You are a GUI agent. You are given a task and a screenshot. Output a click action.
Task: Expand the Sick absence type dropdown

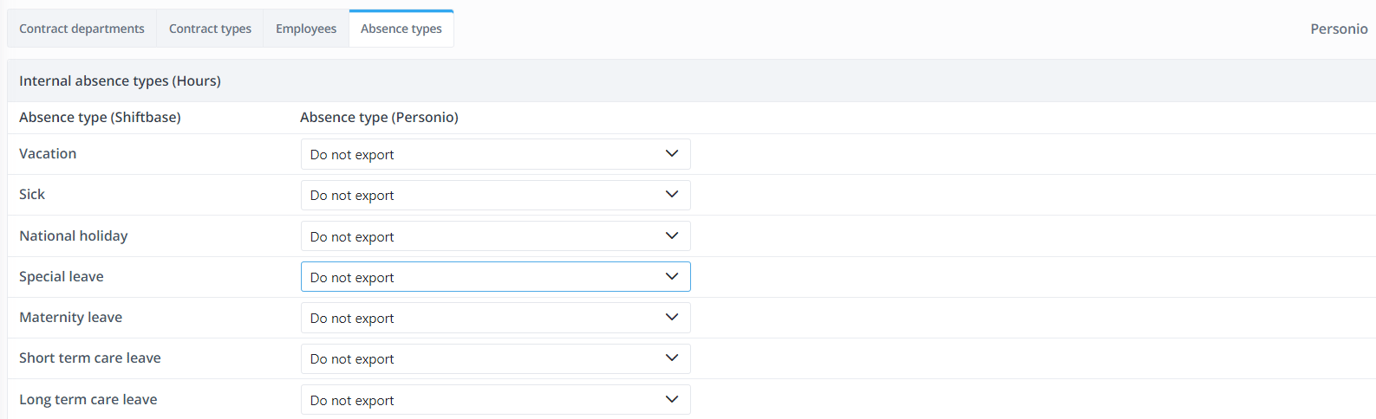click(495, 195)
